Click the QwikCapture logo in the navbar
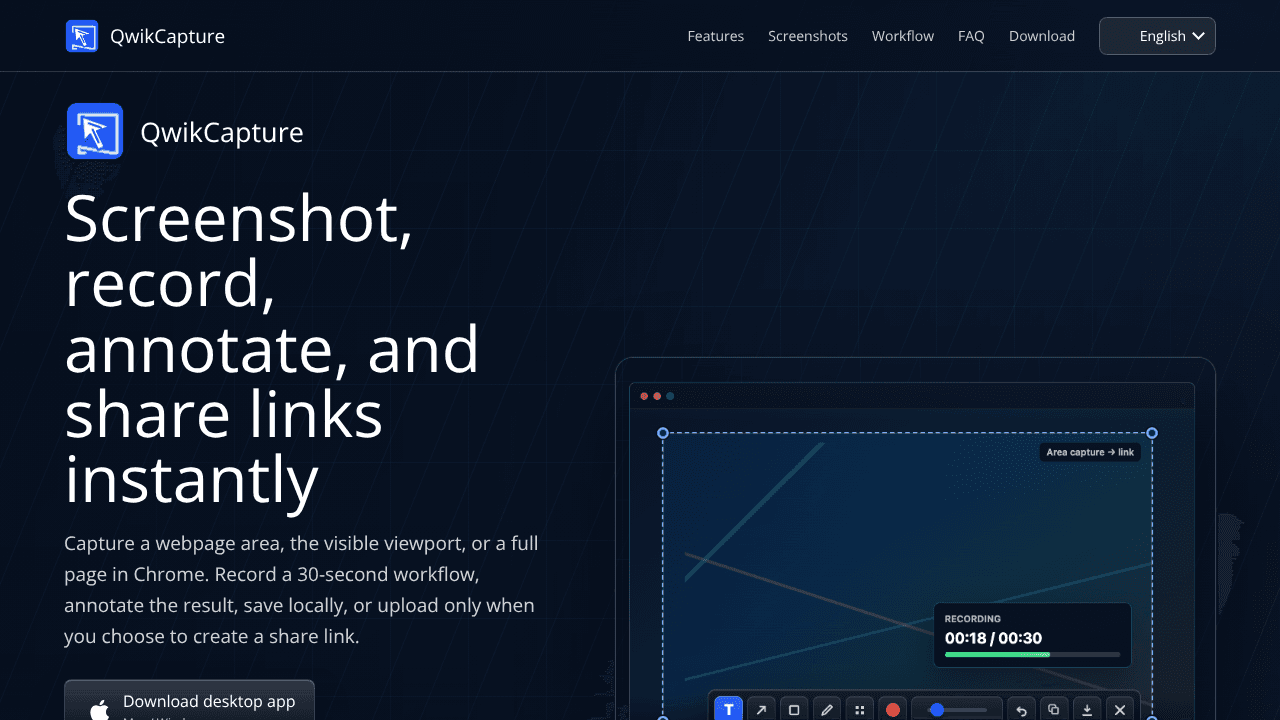 coord(82,36)
